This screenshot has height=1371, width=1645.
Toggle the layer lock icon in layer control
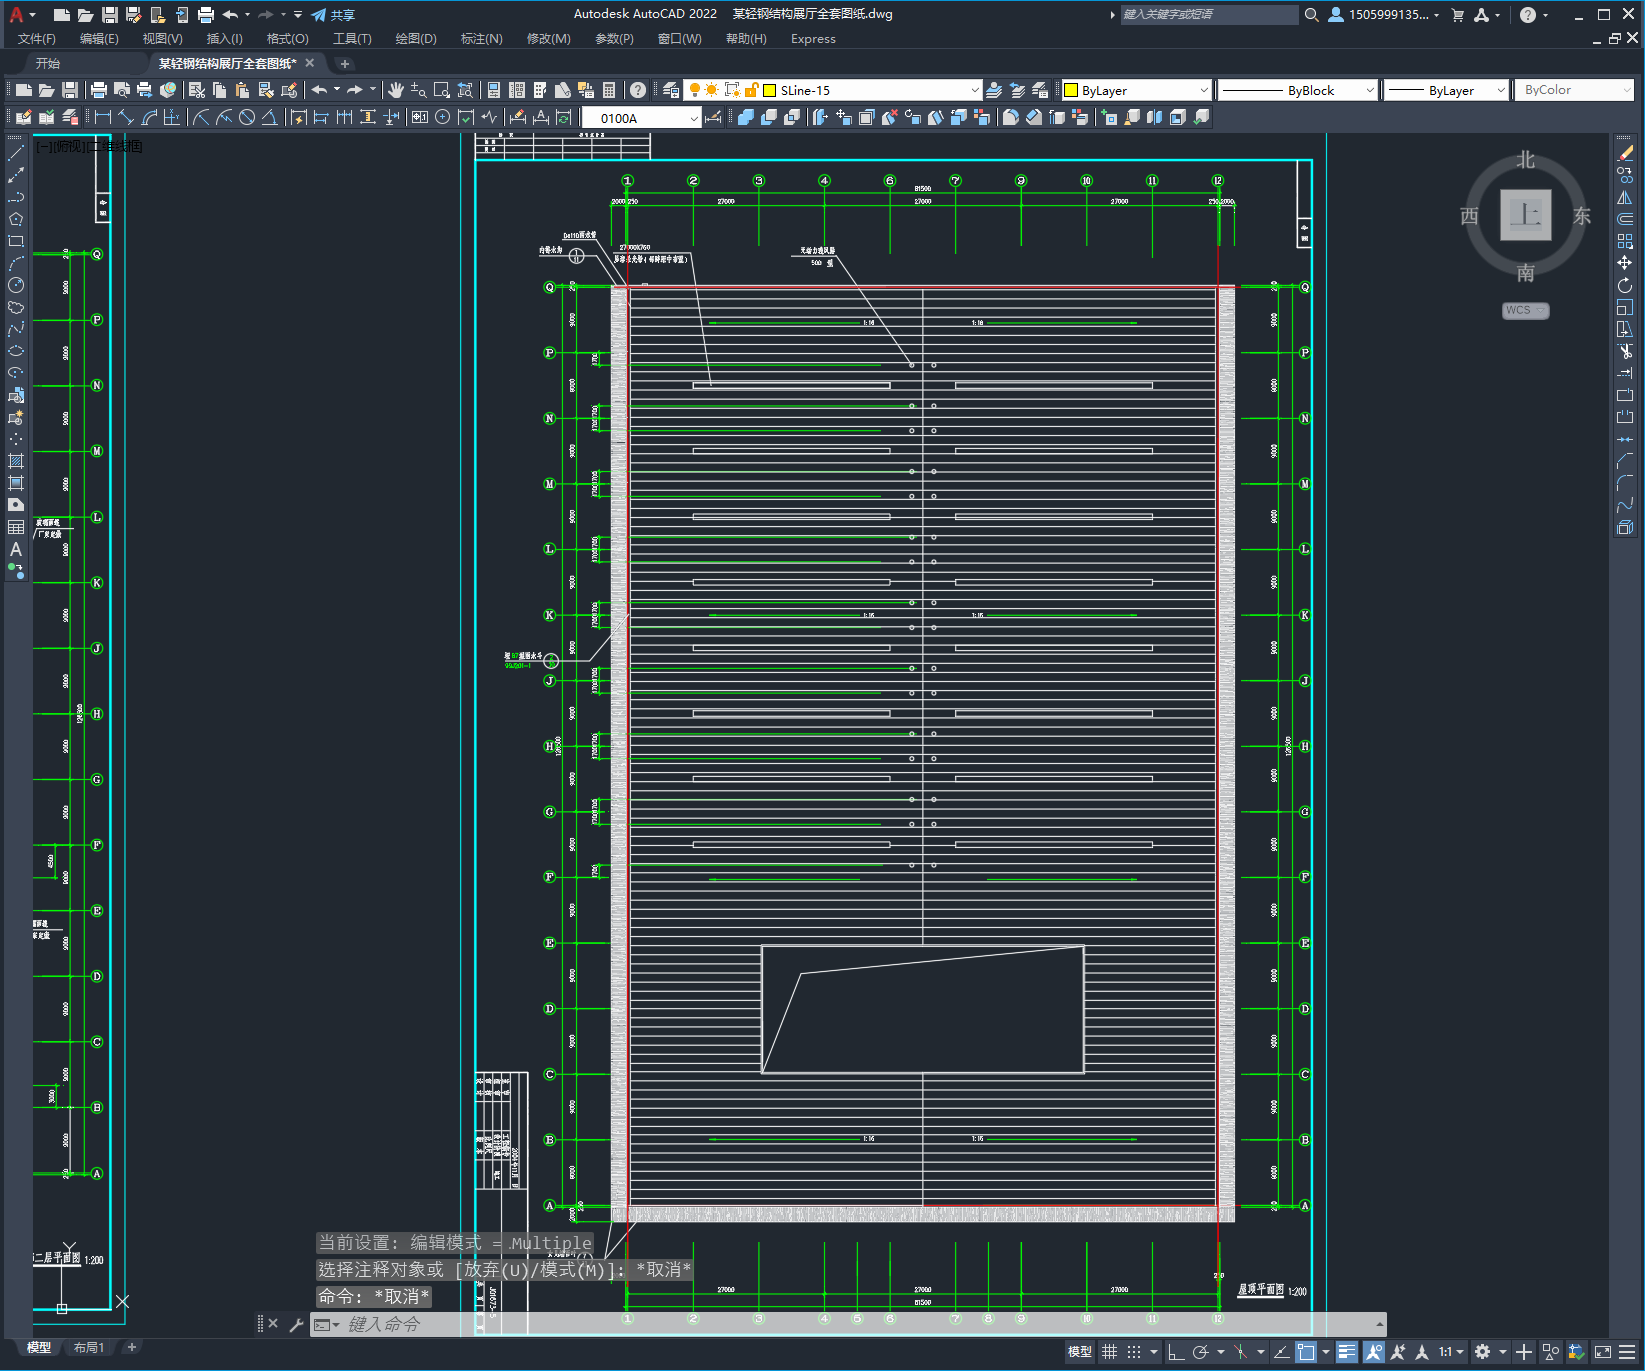click(751, 90)
